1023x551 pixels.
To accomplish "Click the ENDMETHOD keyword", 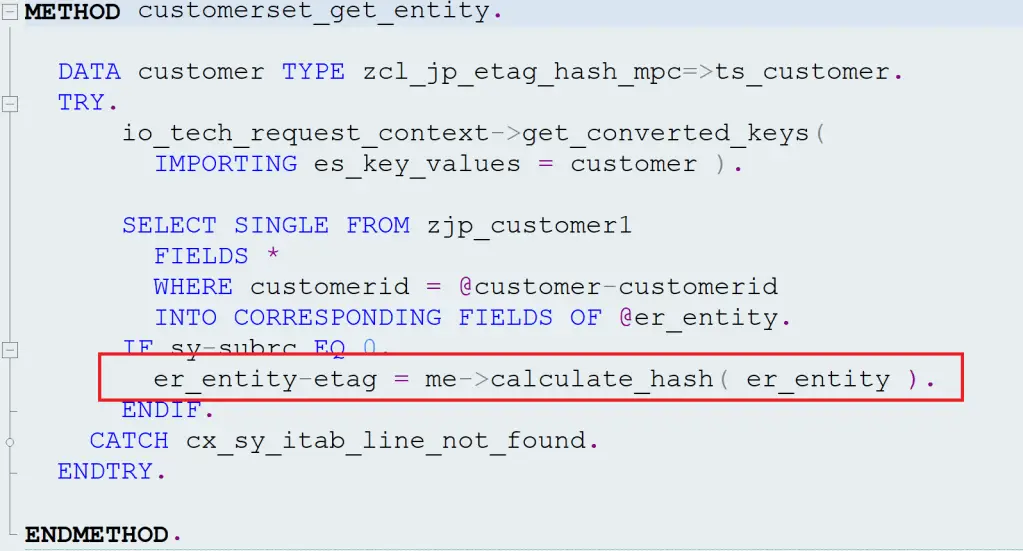I will point(97,535).
